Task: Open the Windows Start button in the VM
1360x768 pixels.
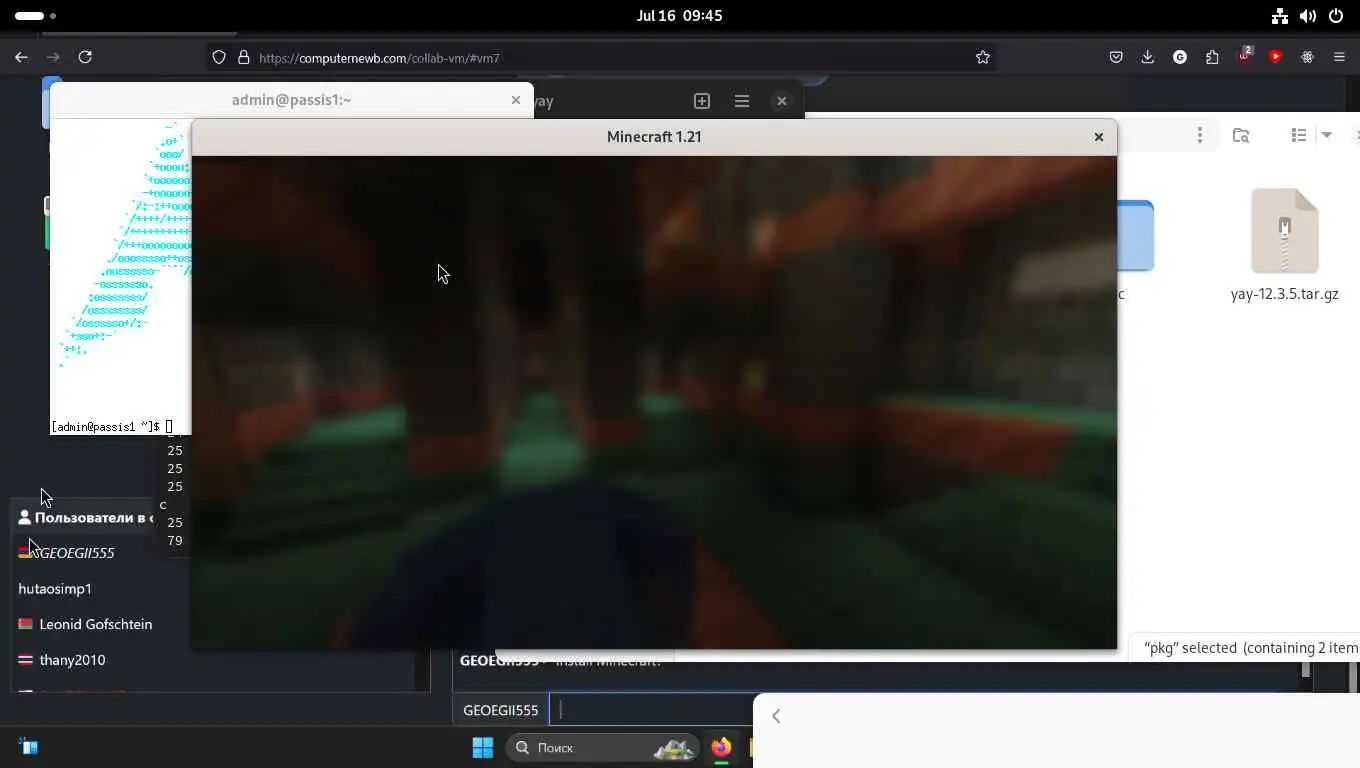Action: pos(483,747)
